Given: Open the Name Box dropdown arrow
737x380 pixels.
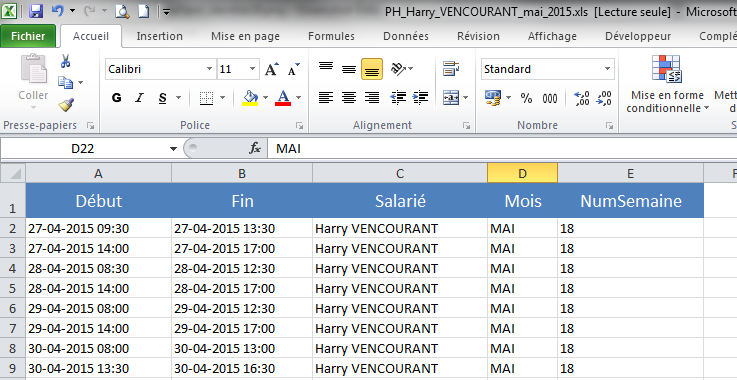Looking at the screenshot, I should point(173,149).
